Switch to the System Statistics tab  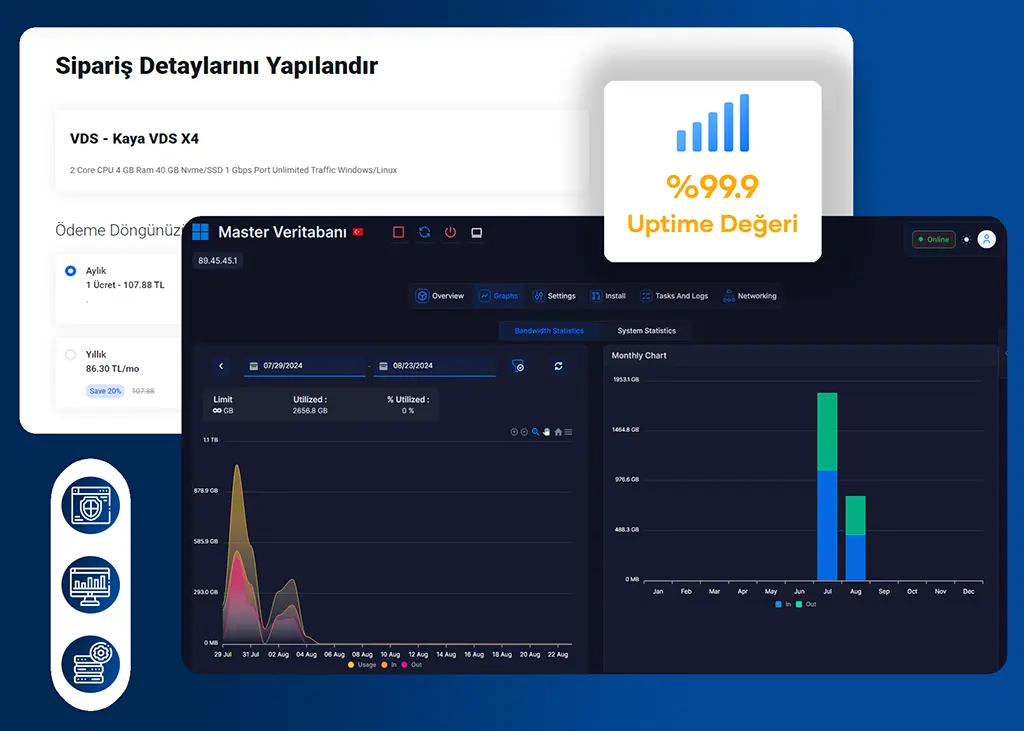click(x=646, y=331)
